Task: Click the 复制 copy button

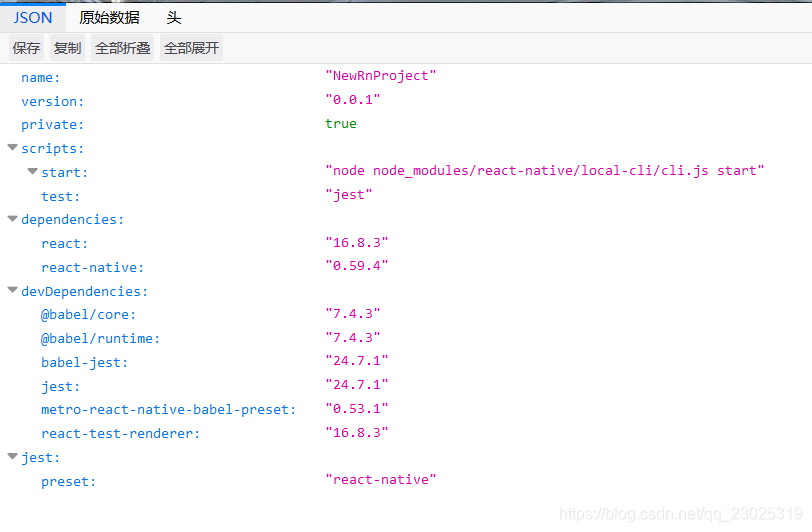Action: click(x=67, y=48)
